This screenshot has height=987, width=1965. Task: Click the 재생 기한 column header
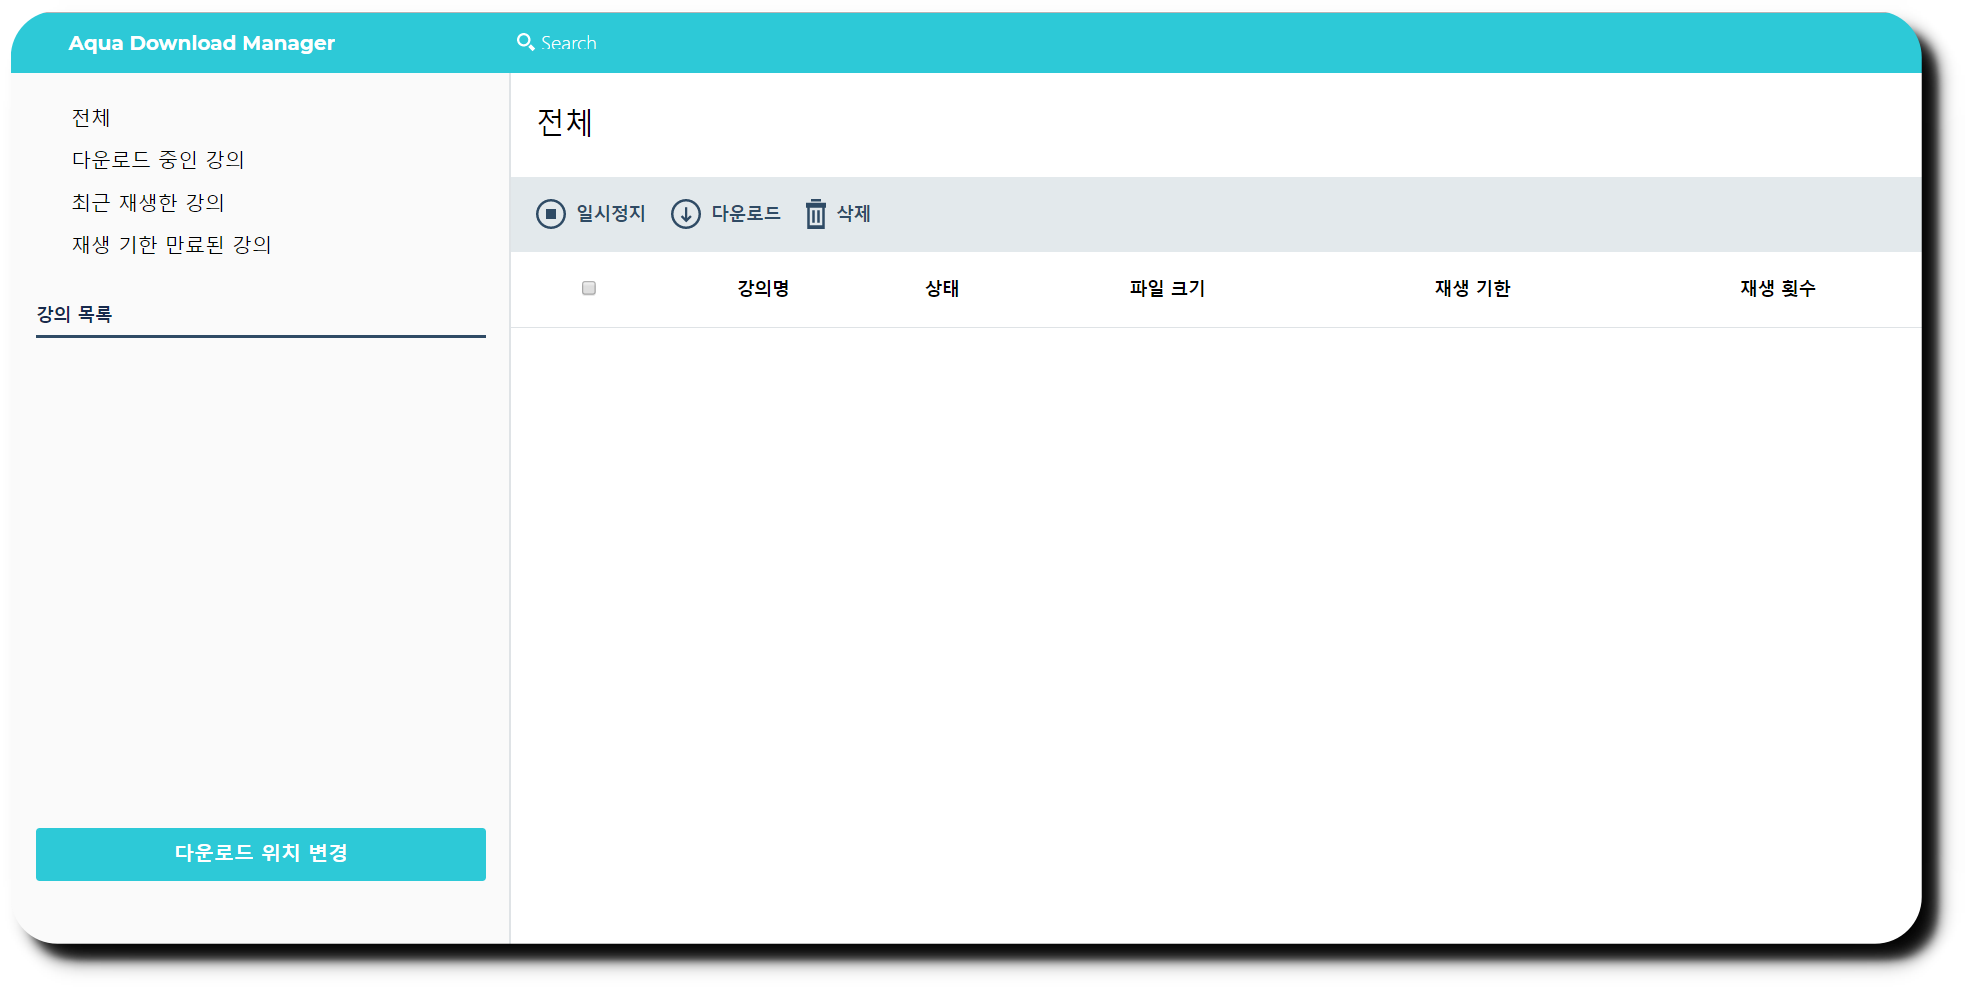click(1472, 288)
